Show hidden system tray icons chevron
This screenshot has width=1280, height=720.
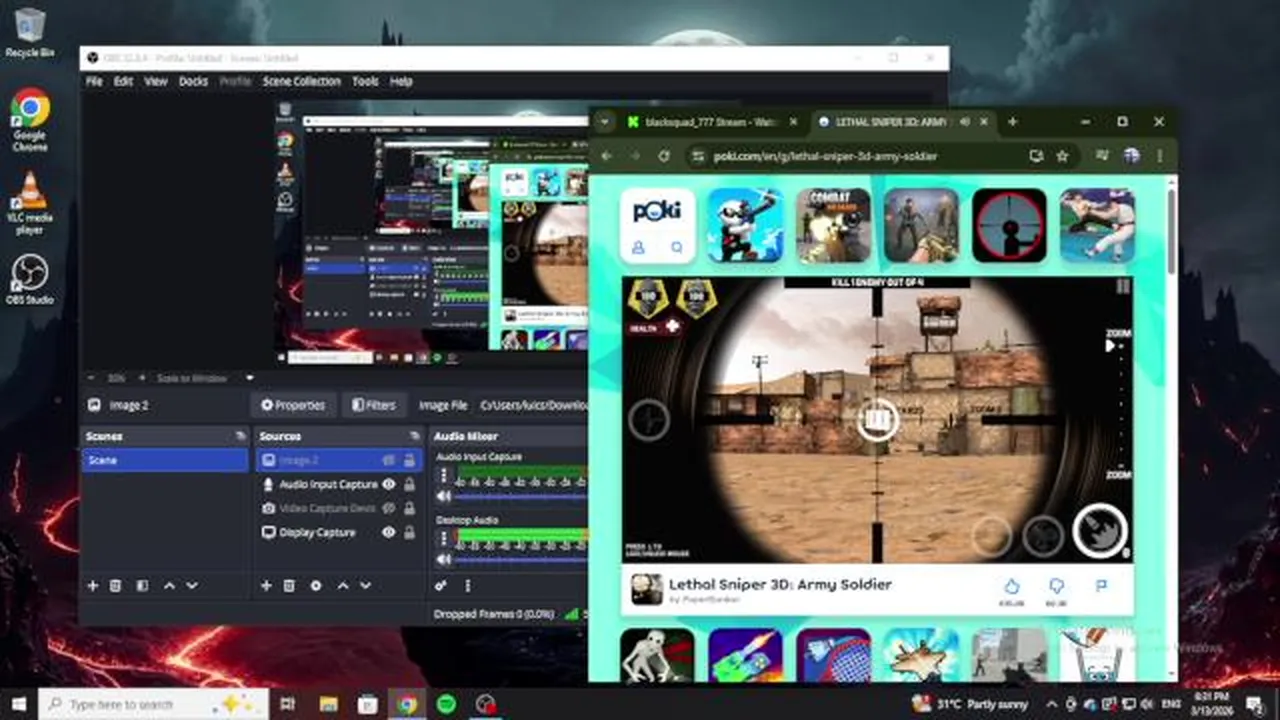pos(1054,704)
